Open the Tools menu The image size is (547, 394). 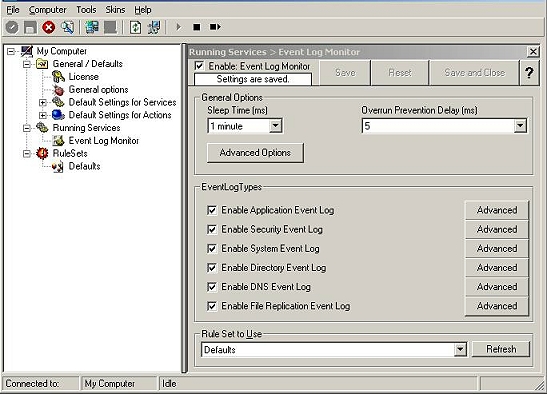[x=86, y=10]
